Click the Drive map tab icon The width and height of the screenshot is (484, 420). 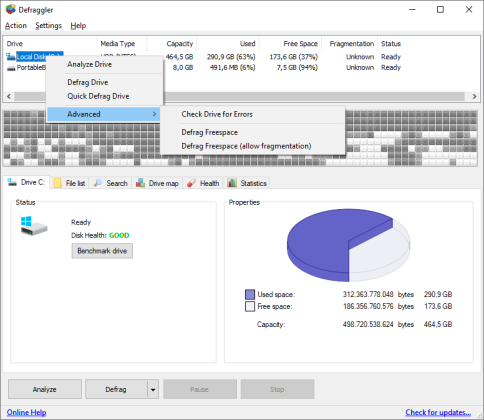[140, 183]
